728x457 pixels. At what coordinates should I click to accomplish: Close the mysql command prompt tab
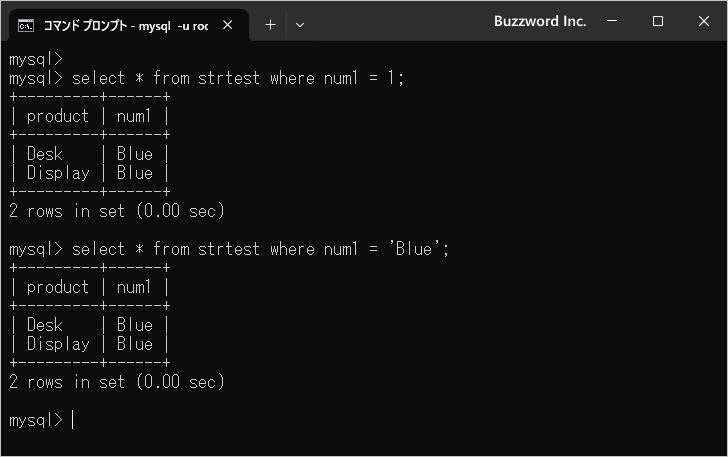228,25
